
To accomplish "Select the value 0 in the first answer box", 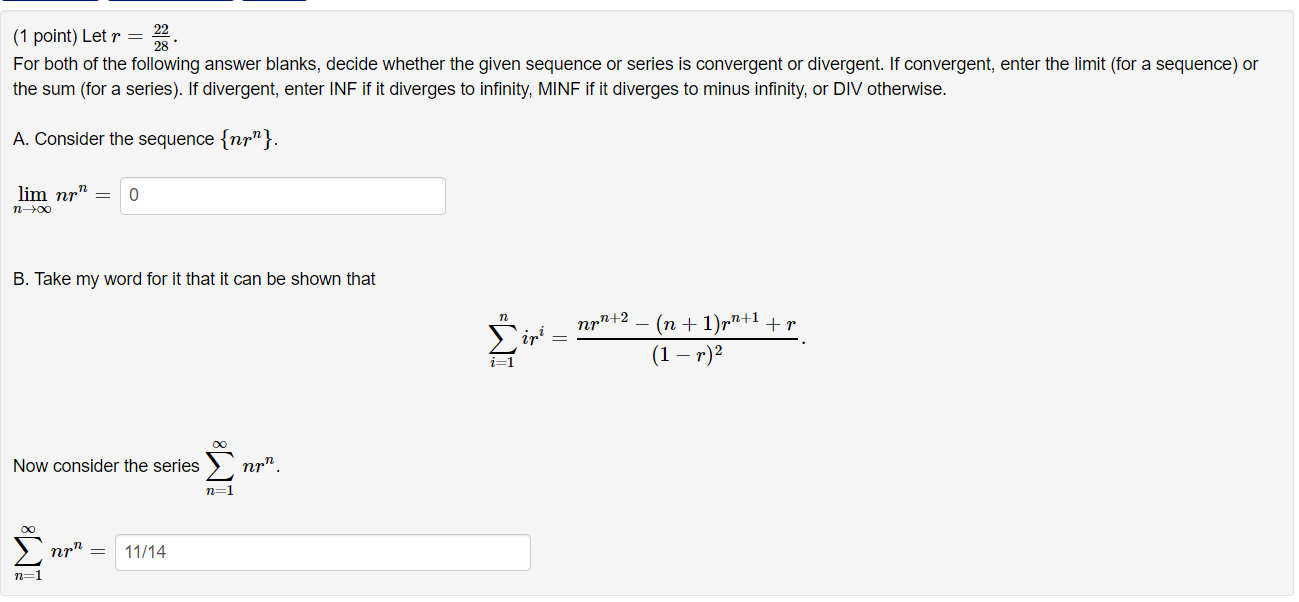I will 135,195.
